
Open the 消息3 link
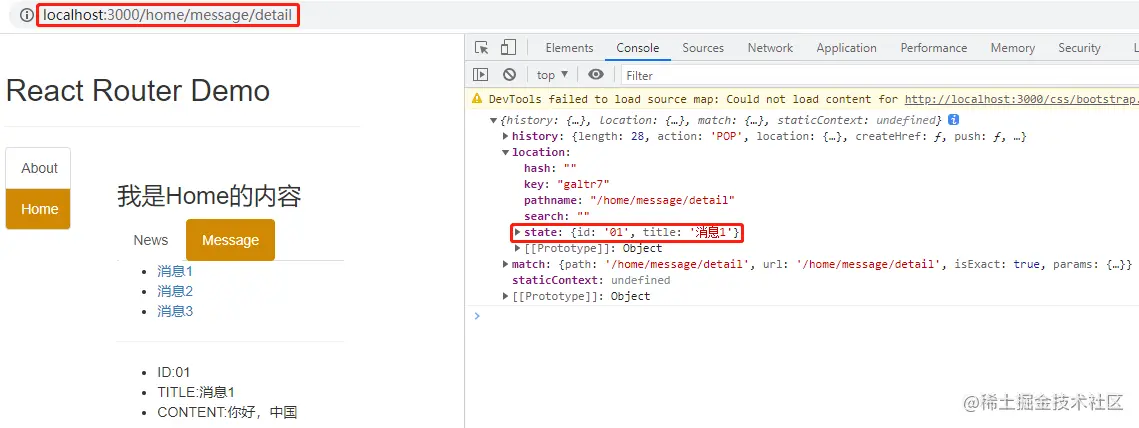[174, 312]
